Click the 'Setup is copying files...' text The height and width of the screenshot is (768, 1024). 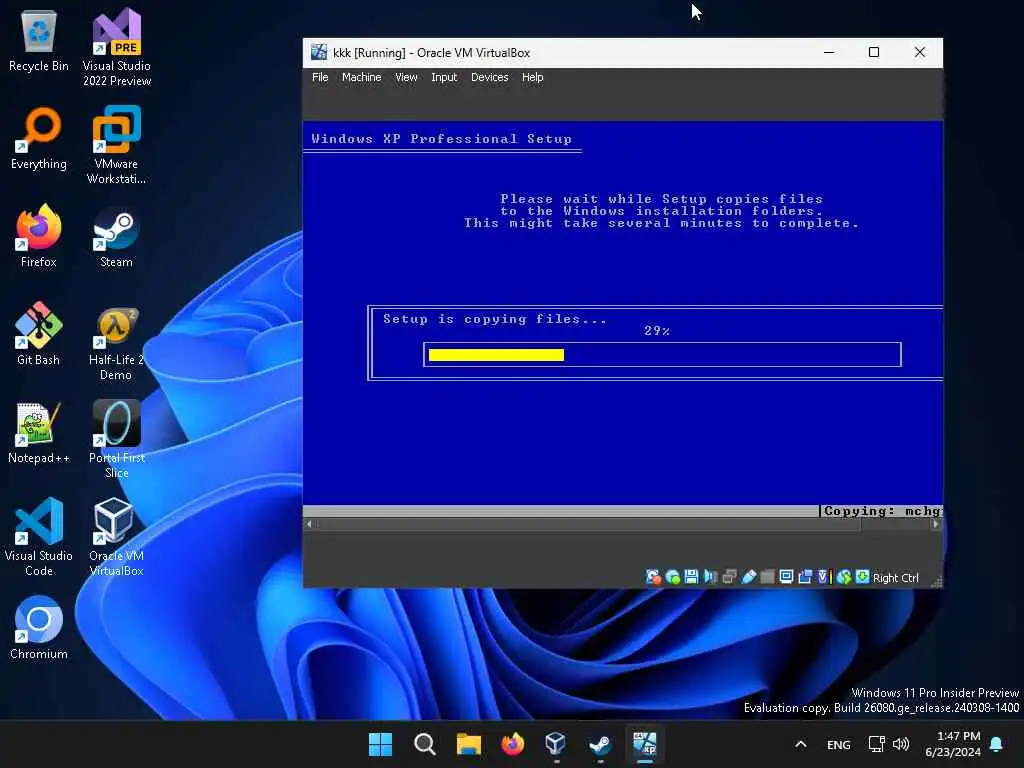pos(494,319)
